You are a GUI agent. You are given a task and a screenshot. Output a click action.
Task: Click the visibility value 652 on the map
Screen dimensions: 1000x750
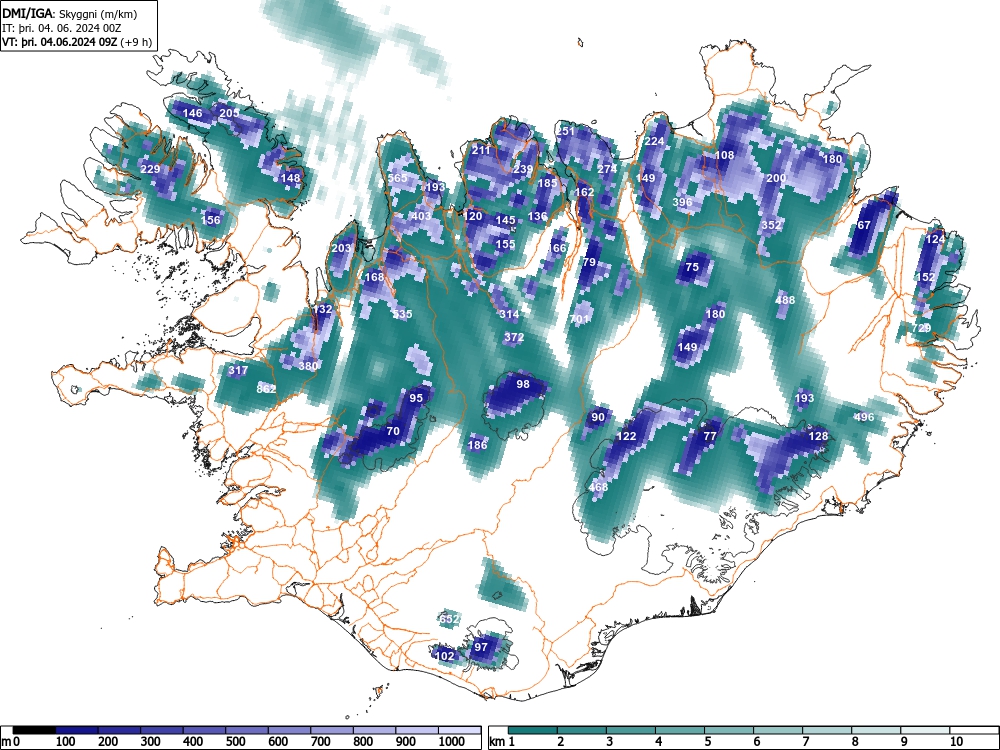tap(449, 619)
